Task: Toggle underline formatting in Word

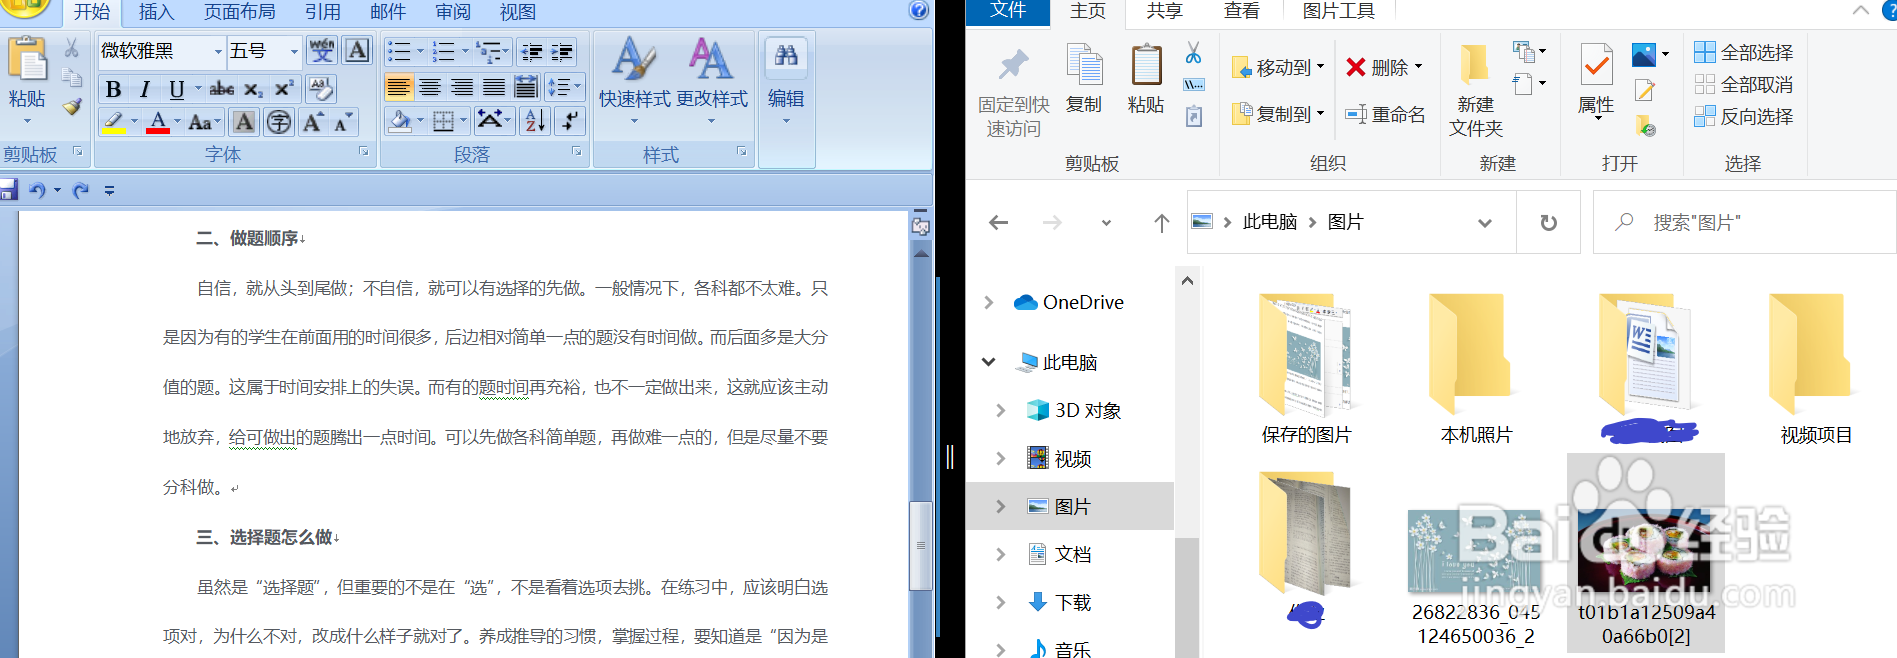Action: click(177, 89)
